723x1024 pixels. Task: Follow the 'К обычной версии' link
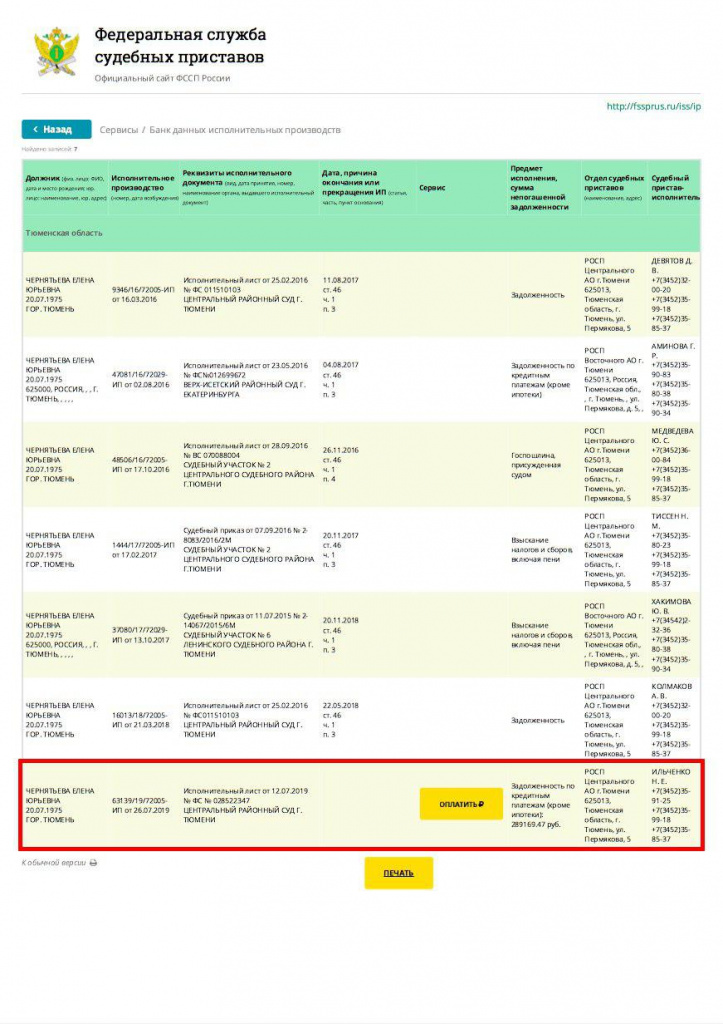tap(54, 862)
